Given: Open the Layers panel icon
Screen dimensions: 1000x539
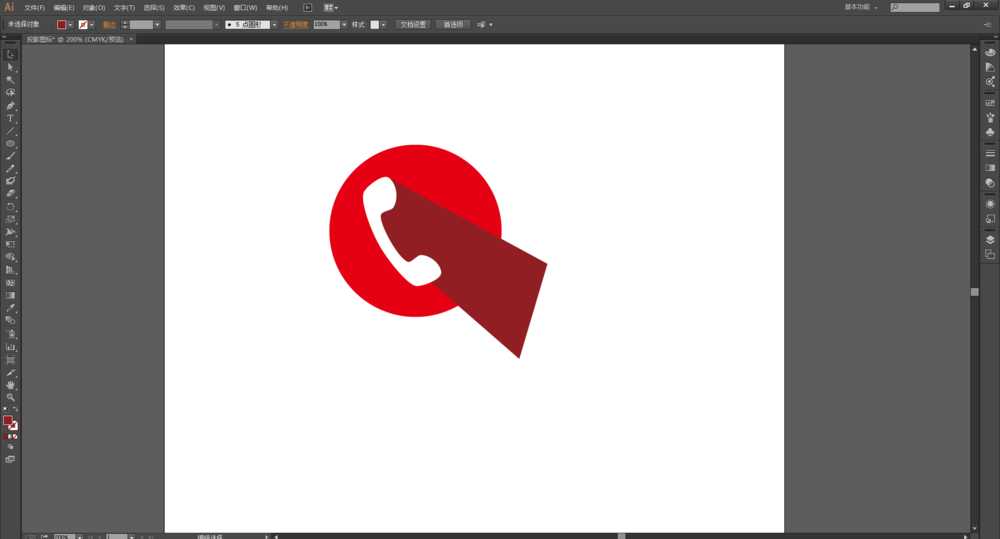Looking at the screenshot, I should tap(990, 240).
